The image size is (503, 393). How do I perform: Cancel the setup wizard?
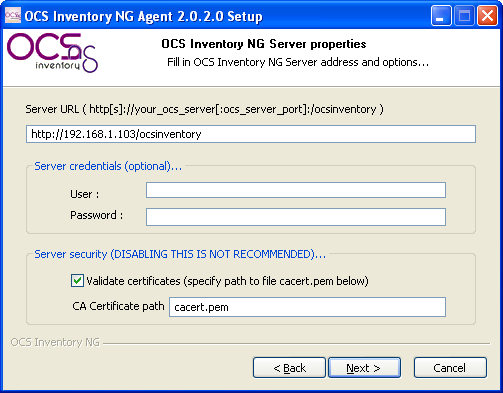pyautogui.click(x=450, y=368)
